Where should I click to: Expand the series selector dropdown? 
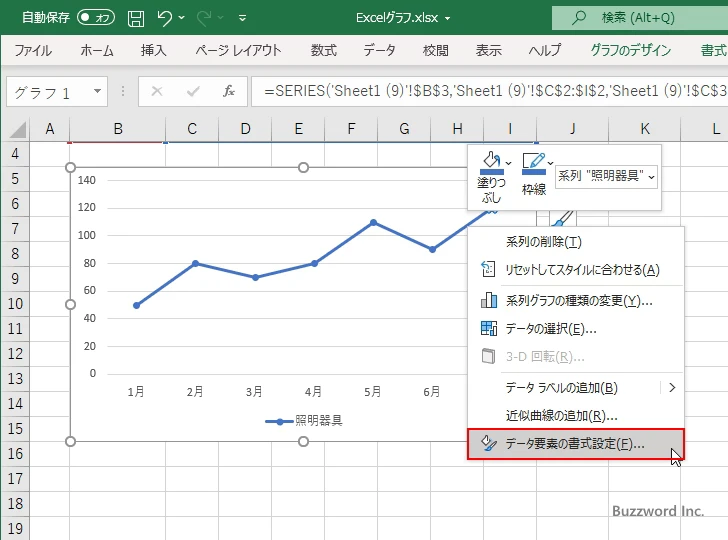(x=606, y=176)
